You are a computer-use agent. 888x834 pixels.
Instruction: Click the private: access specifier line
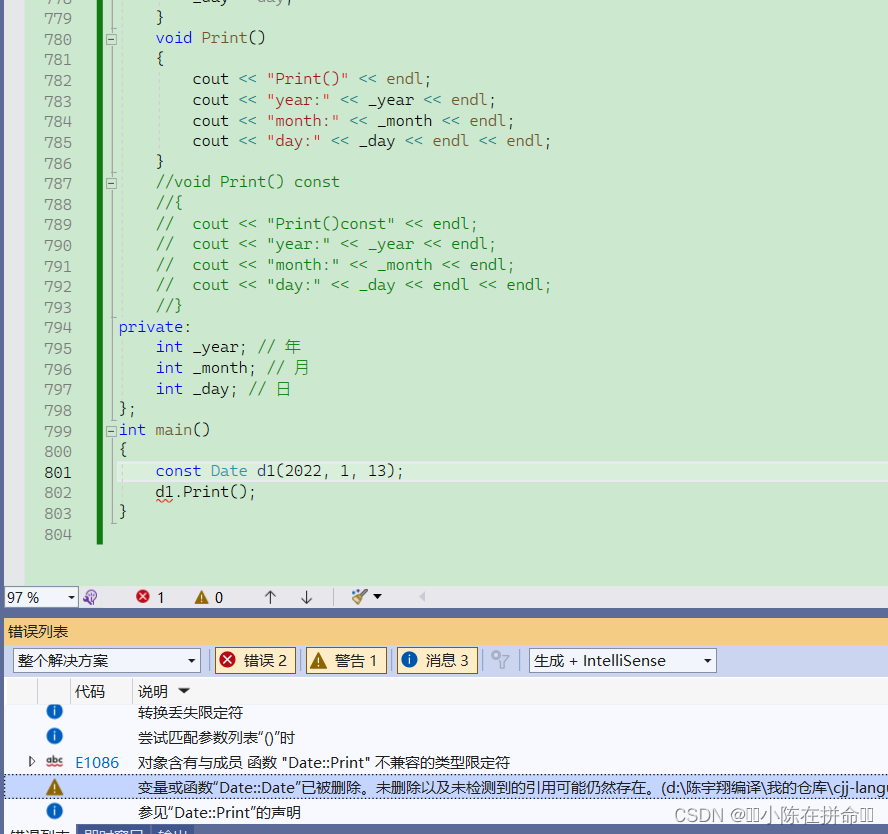click(155, 327)
